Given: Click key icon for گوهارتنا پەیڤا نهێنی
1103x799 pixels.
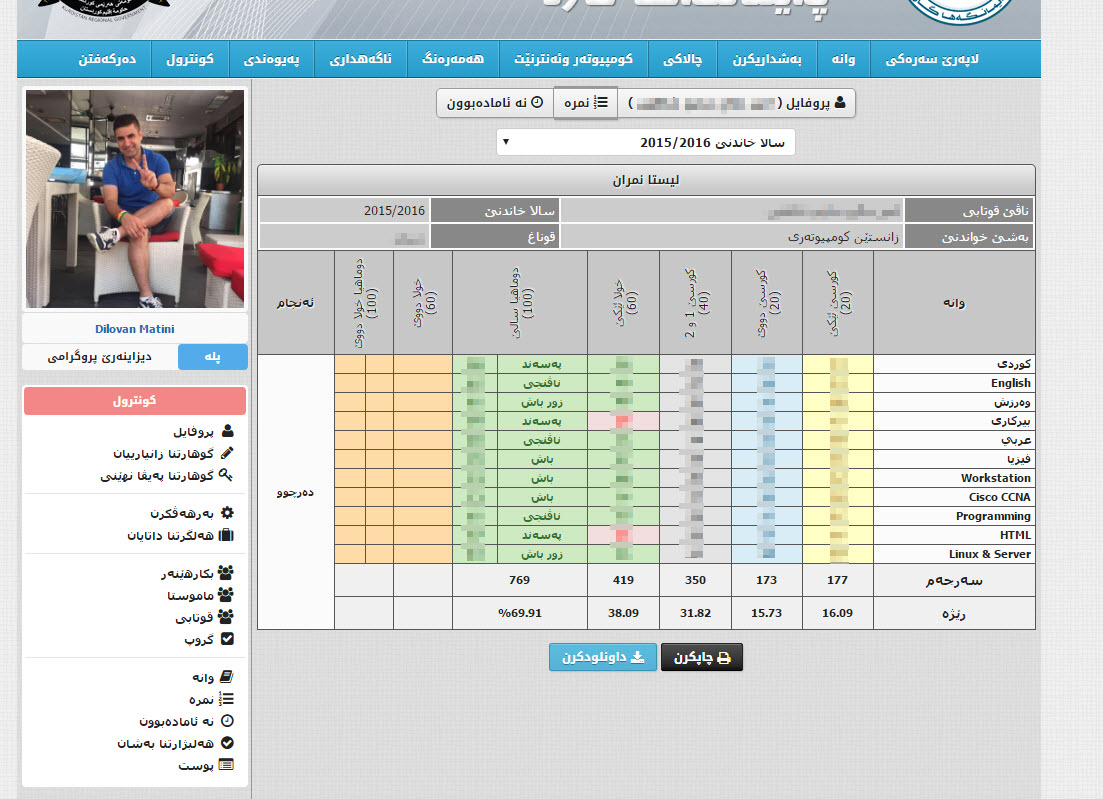Looking at the screenshot, I should [227, 475].
